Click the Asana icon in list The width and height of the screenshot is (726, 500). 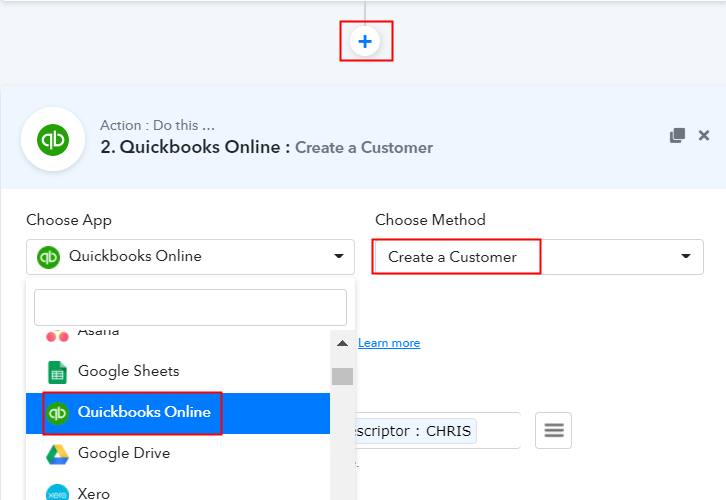click(x=57, y=336)
